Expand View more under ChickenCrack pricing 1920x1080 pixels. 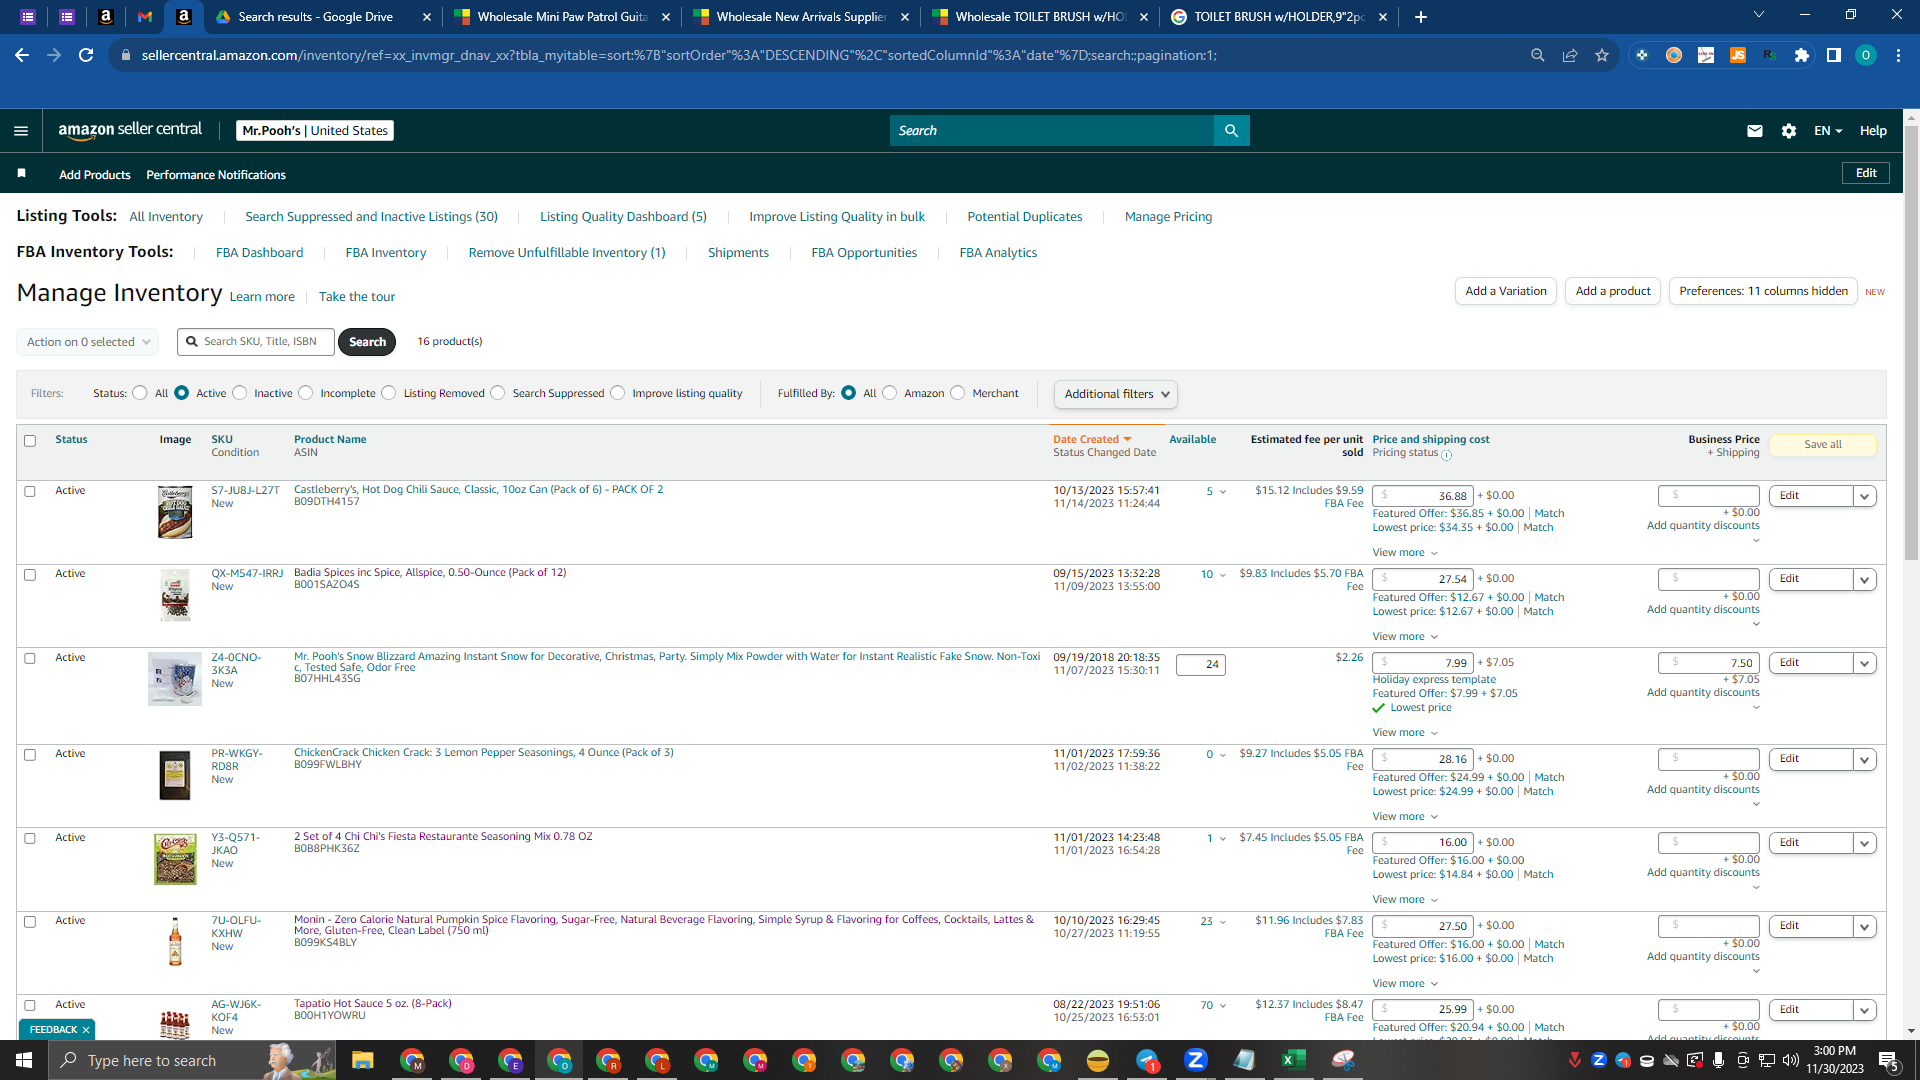(x=1405, y=816)
